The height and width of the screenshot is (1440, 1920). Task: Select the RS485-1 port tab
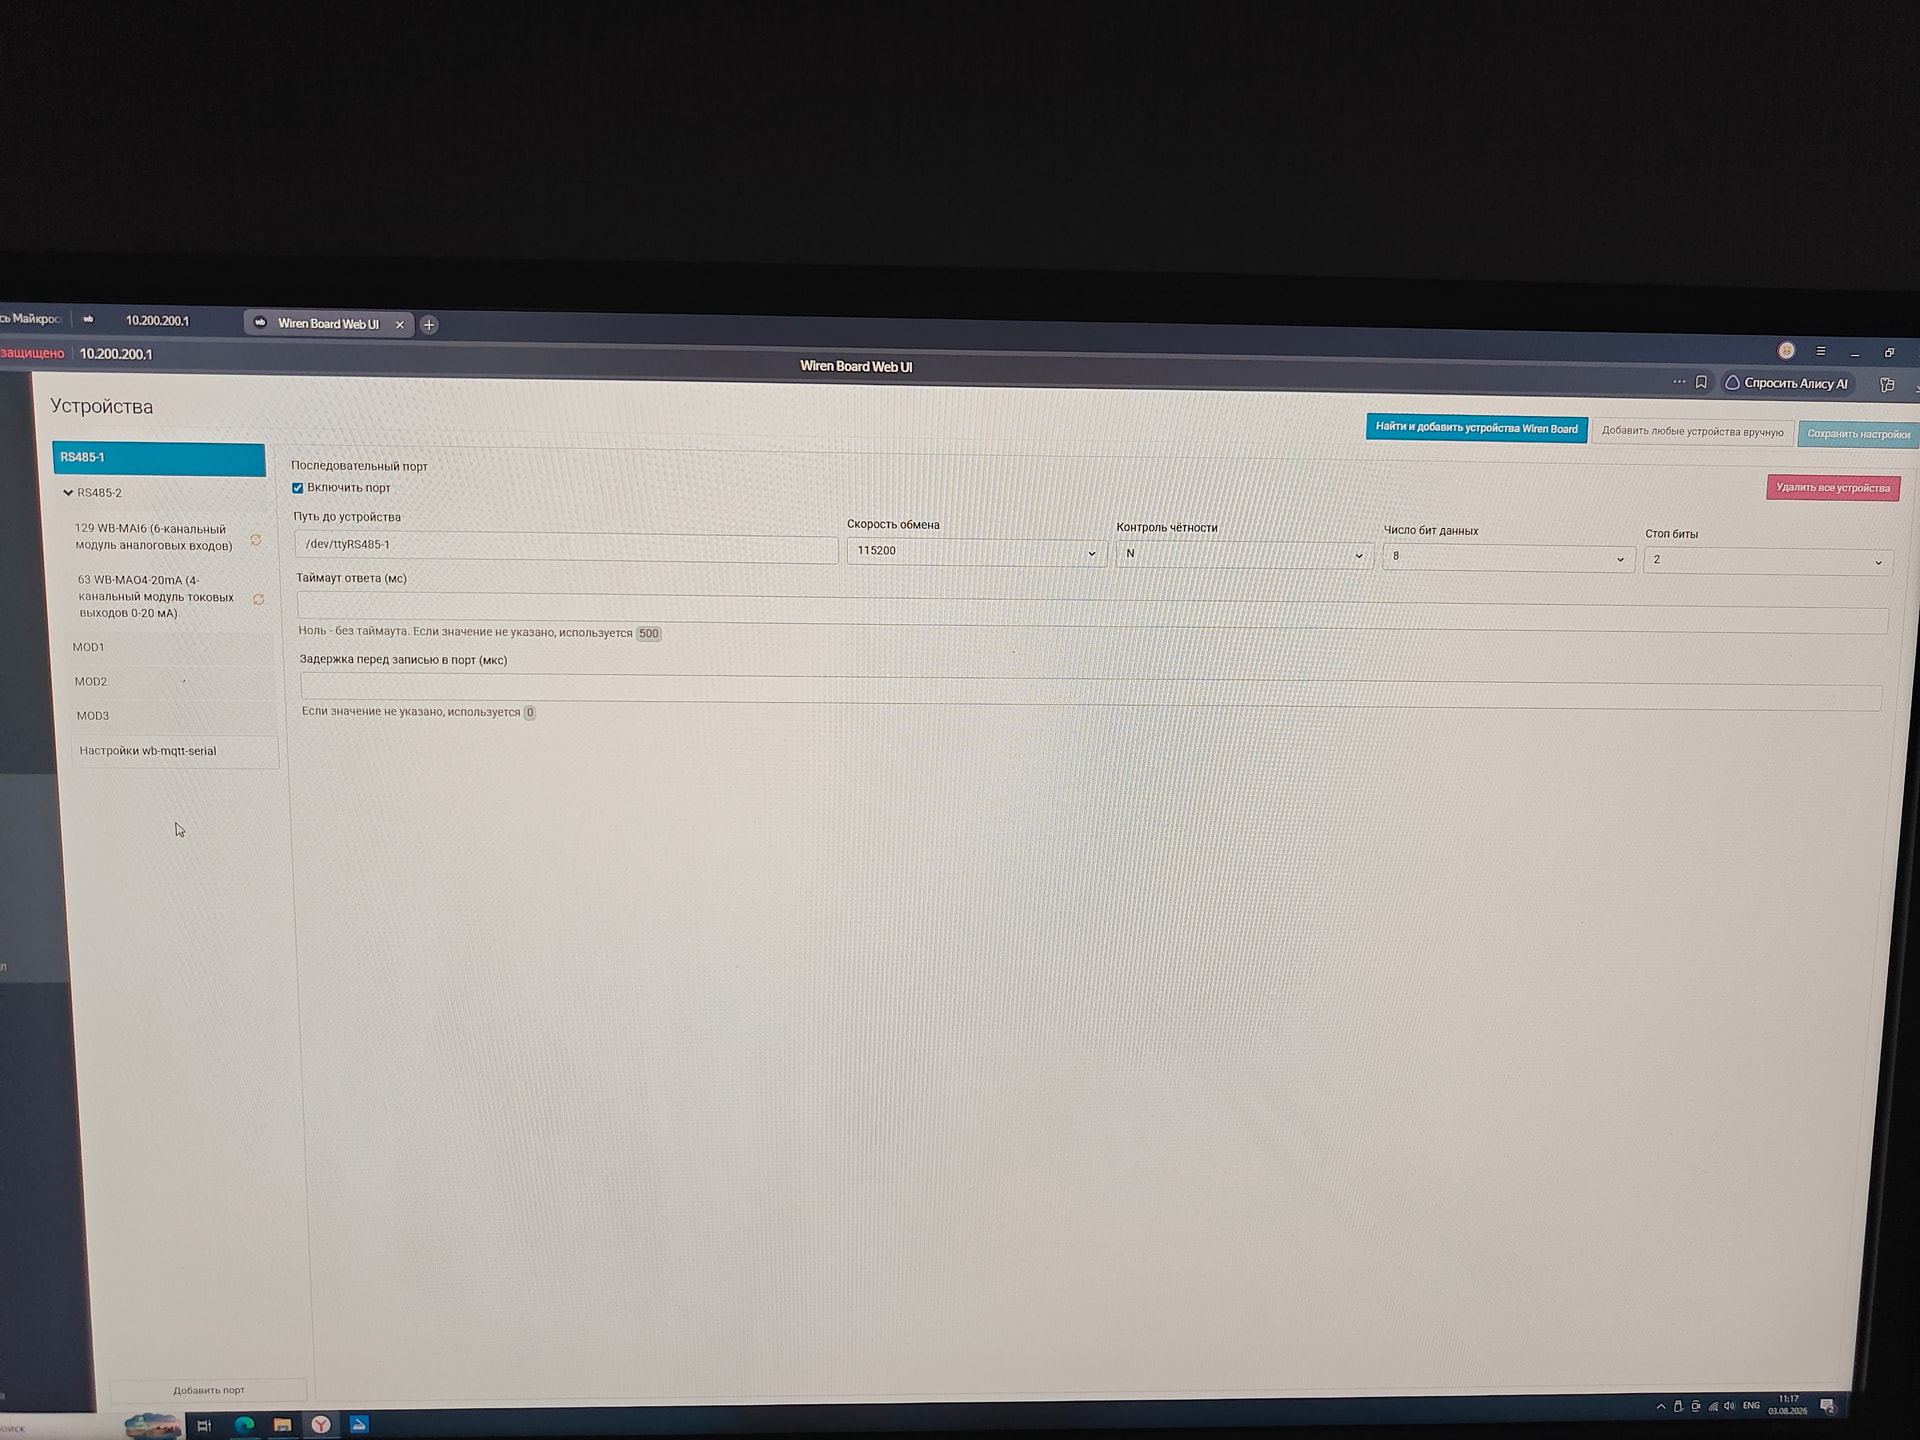tap(159, 459)
